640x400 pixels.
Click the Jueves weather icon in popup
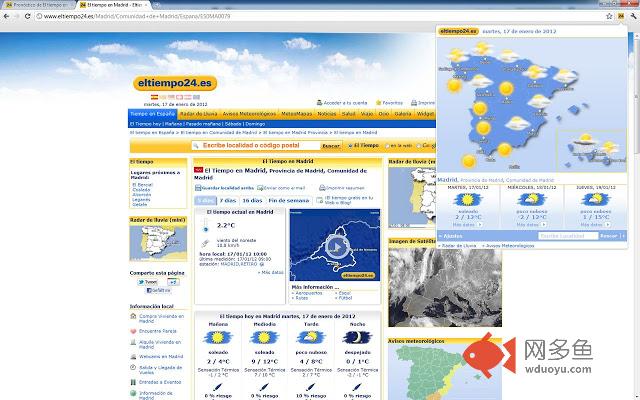596,200
